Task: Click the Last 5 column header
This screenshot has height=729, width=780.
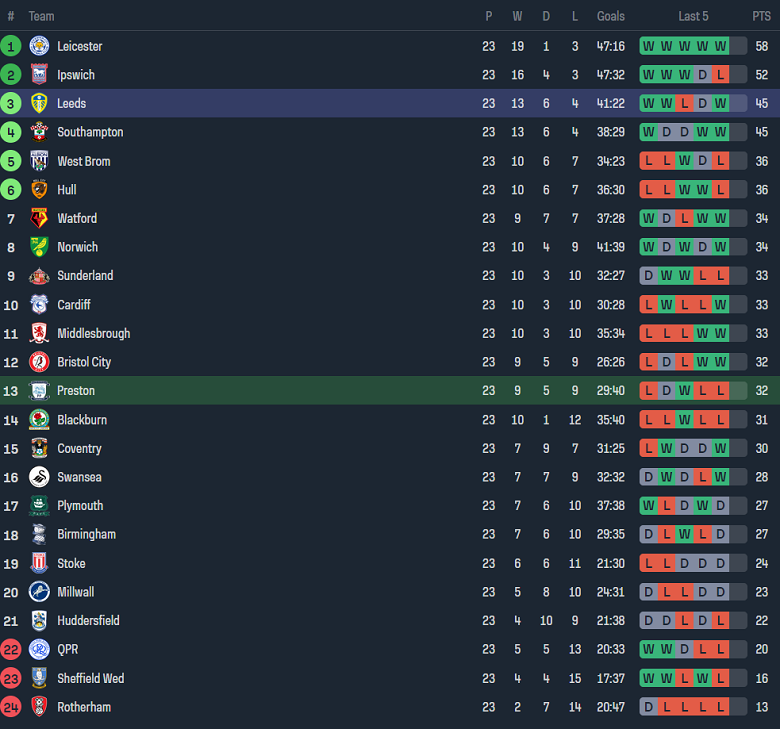Action: 693,16
